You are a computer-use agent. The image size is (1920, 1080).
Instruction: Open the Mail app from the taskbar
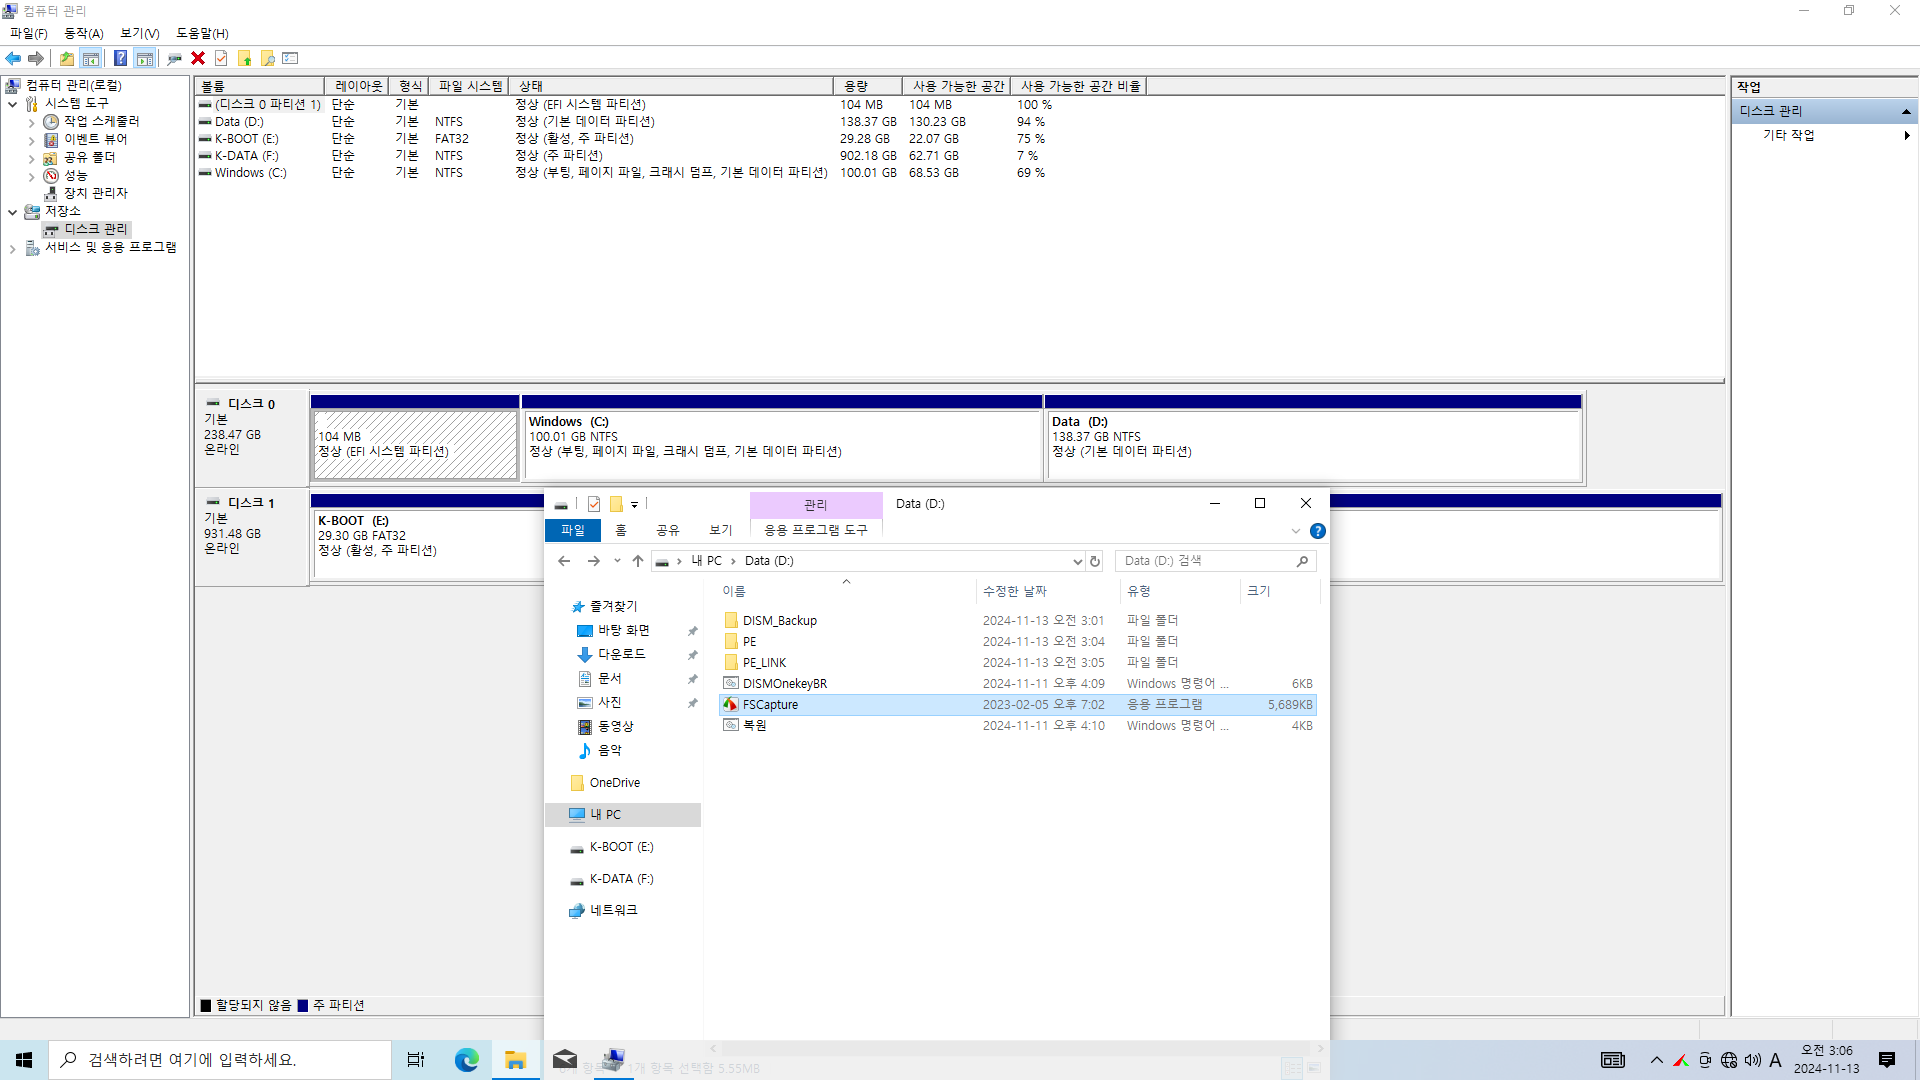(x=565, y=1060)
